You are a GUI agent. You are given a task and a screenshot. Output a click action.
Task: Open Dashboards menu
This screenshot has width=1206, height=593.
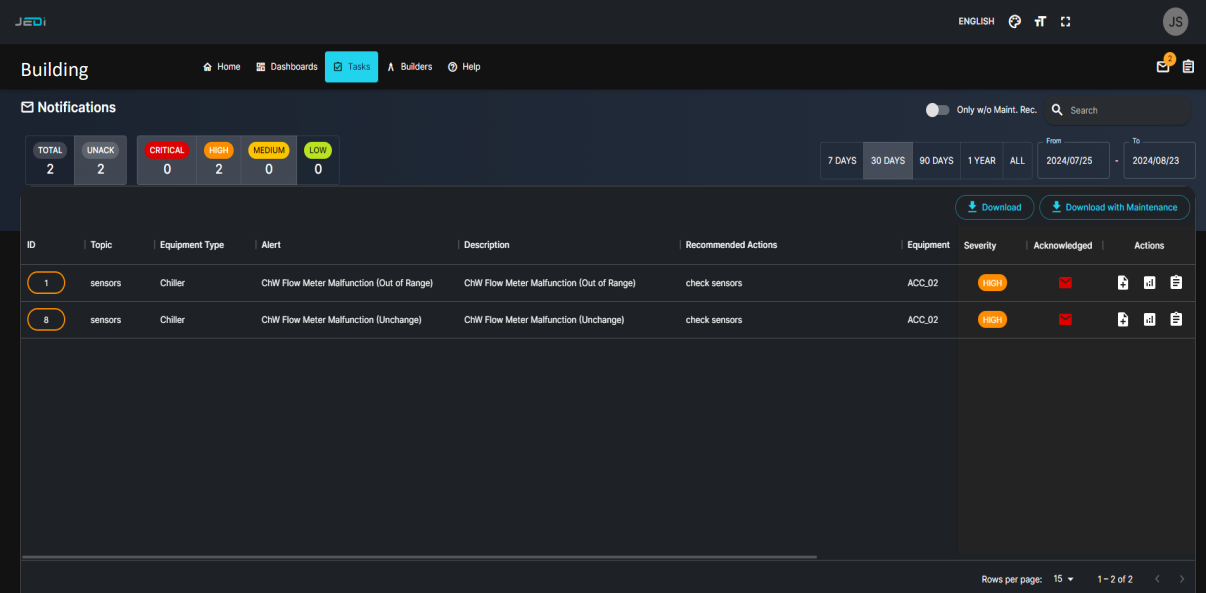pyautogui.click(x=287, y=67)
